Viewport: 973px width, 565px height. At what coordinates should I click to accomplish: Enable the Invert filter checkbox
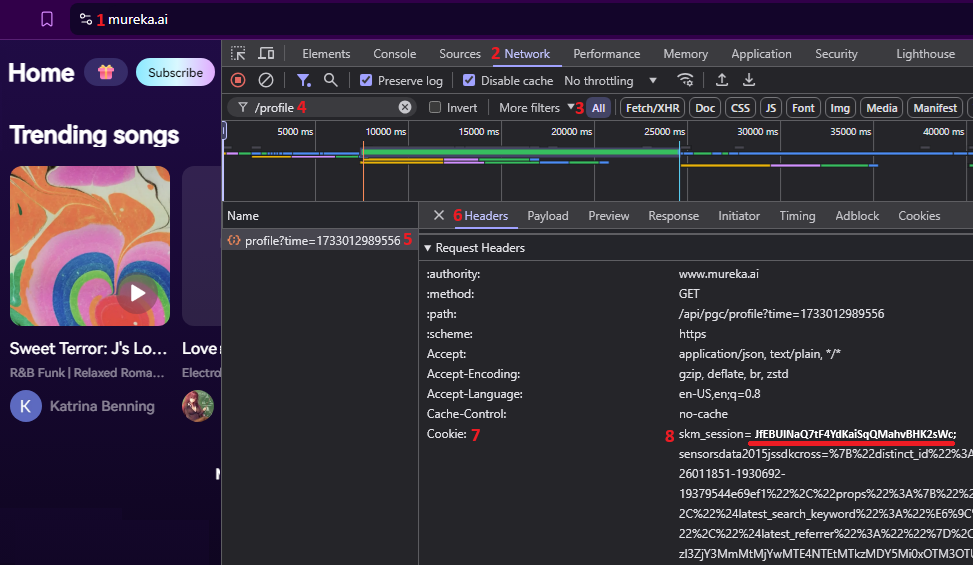435,107
